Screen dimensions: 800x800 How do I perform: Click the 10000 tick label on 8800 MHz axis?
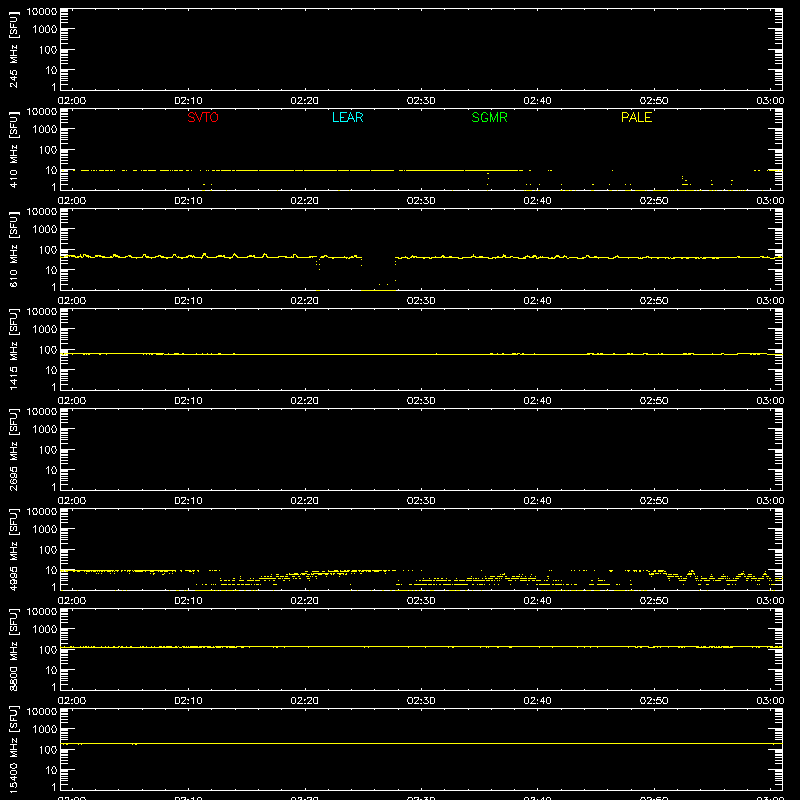42,612
